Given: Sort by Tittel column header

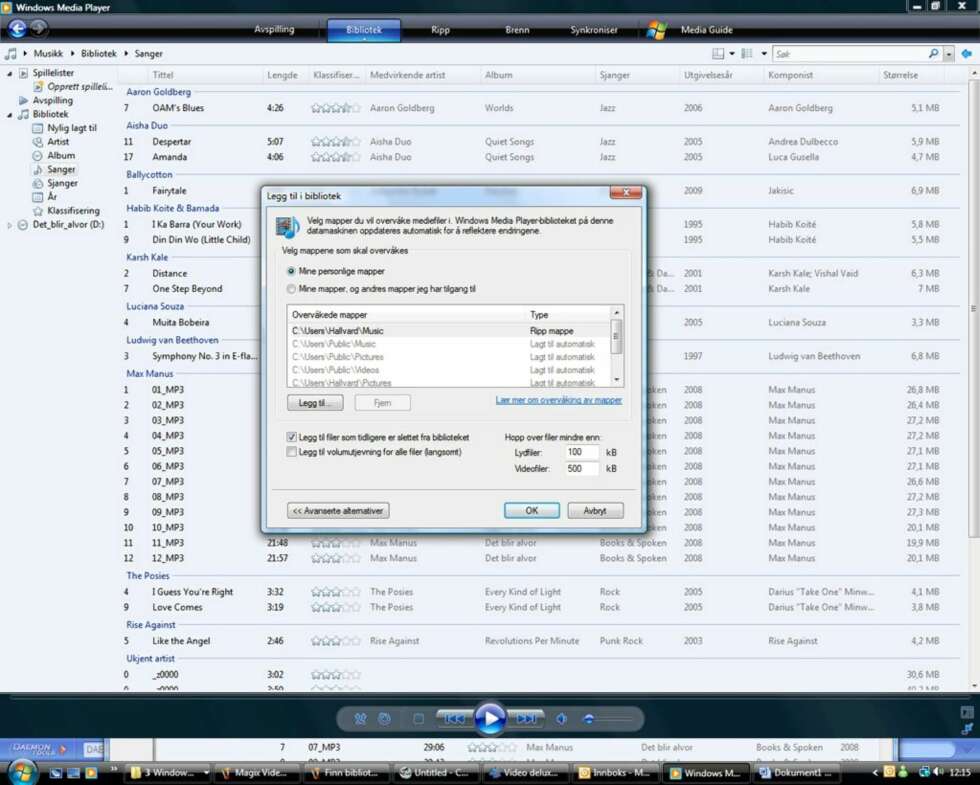Looking at the screenshot, I should pos(162,75).
